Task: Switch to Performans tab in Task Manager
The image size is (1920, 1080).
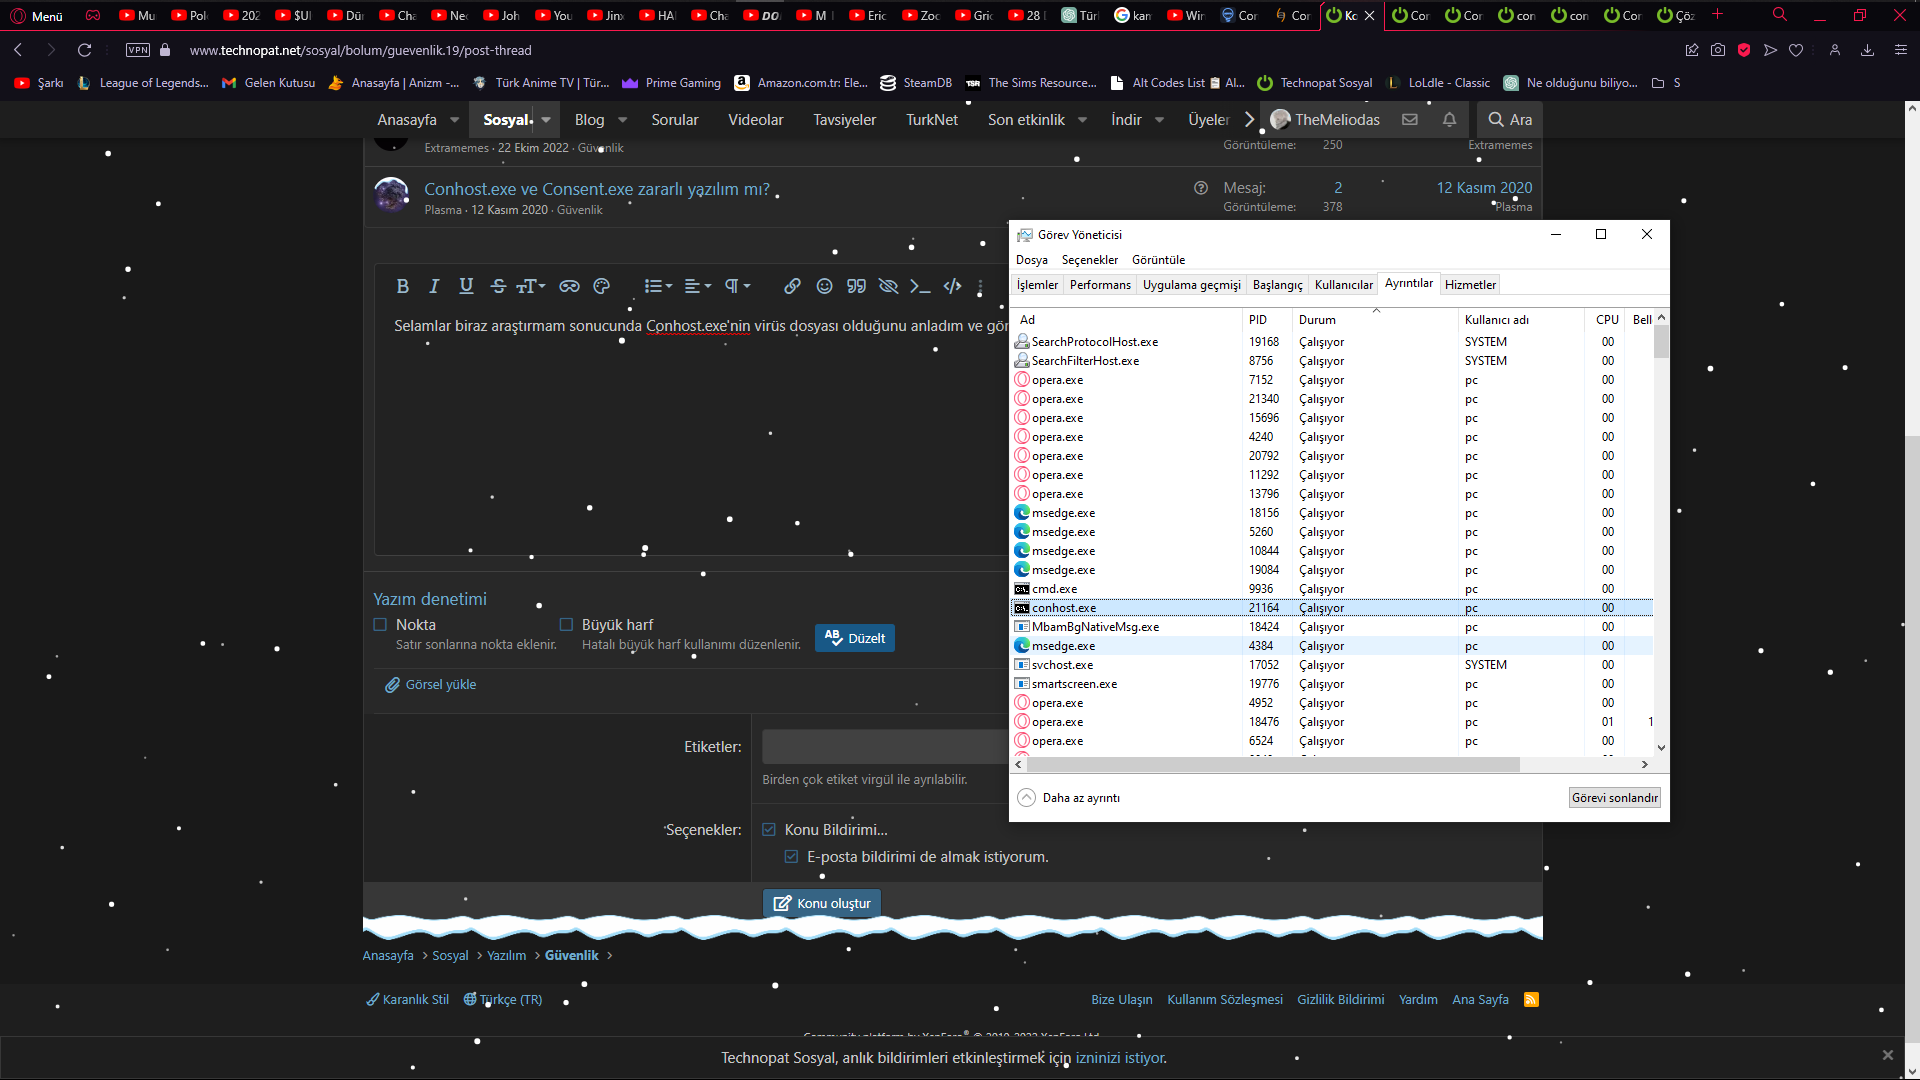Action: tap(1100, 285)
